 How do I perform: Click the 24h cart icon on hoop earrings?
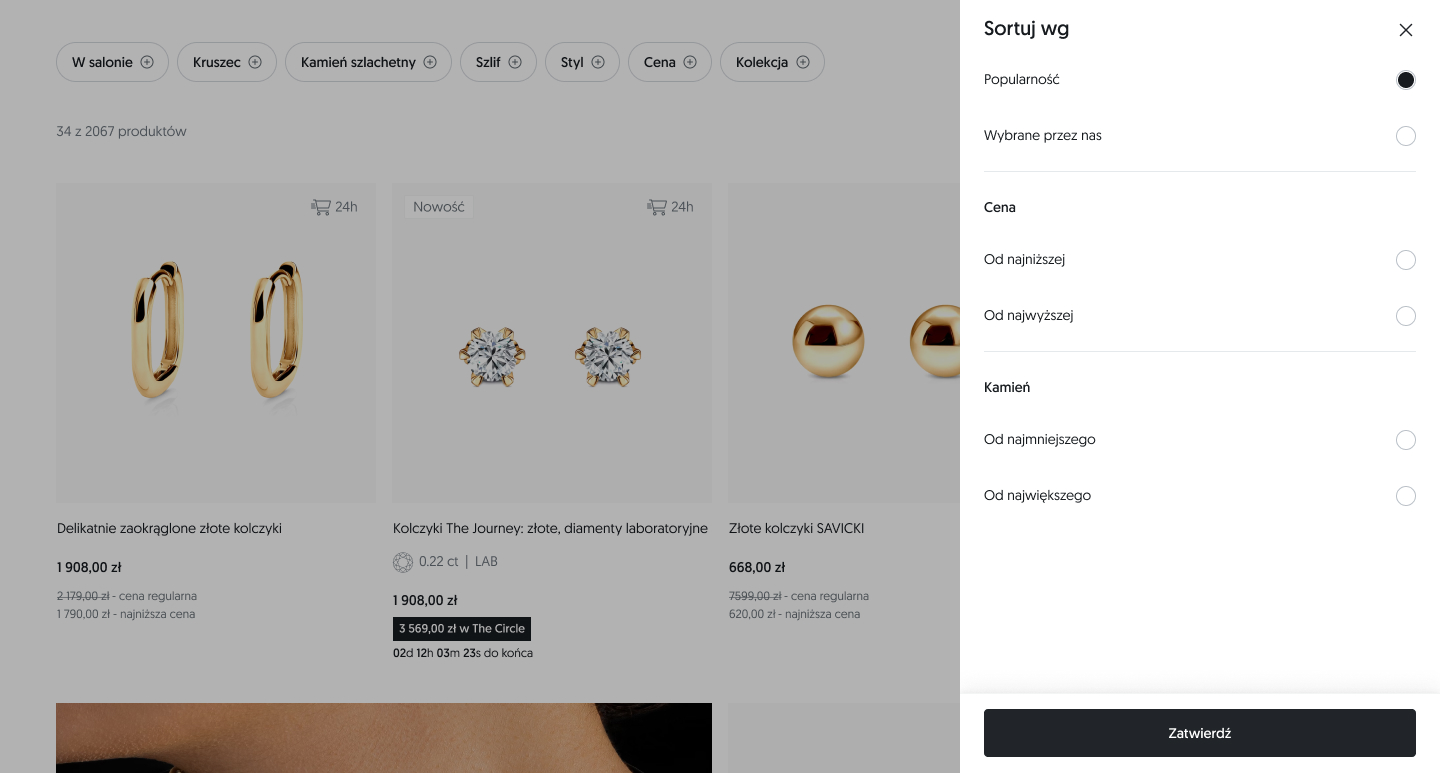[x=321, y=207]
